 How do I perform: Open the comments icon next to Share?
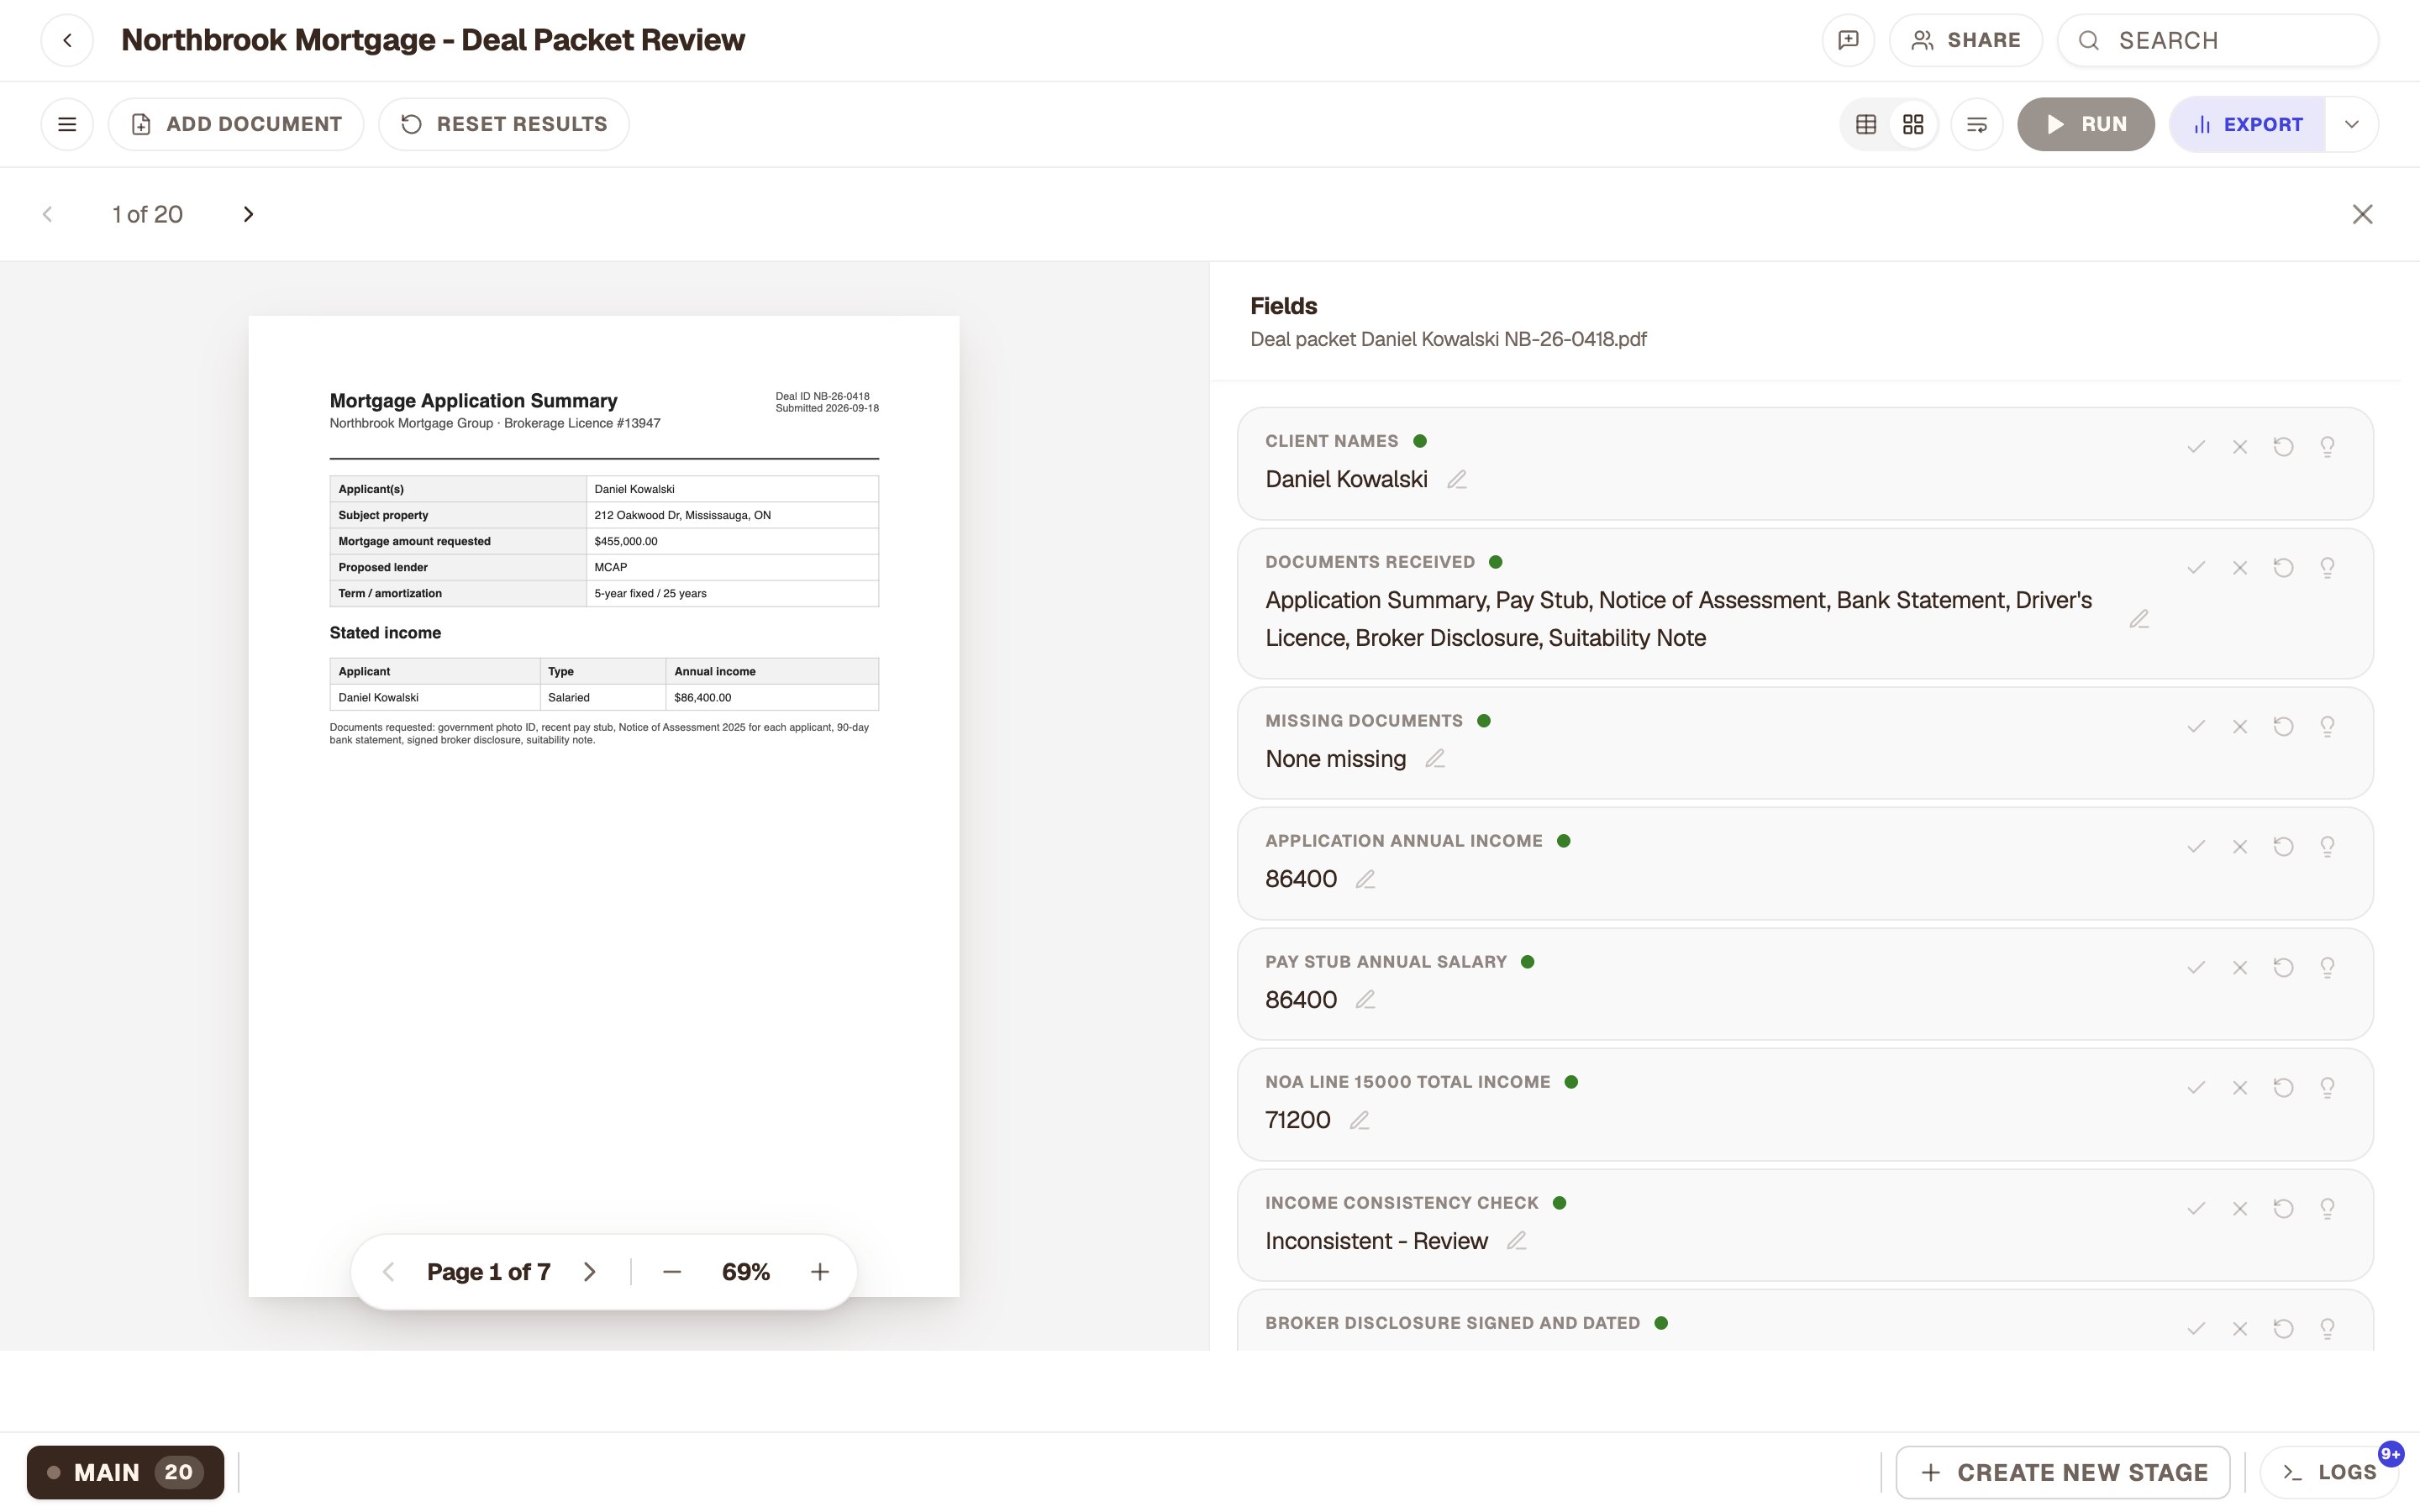(1848, 40)
